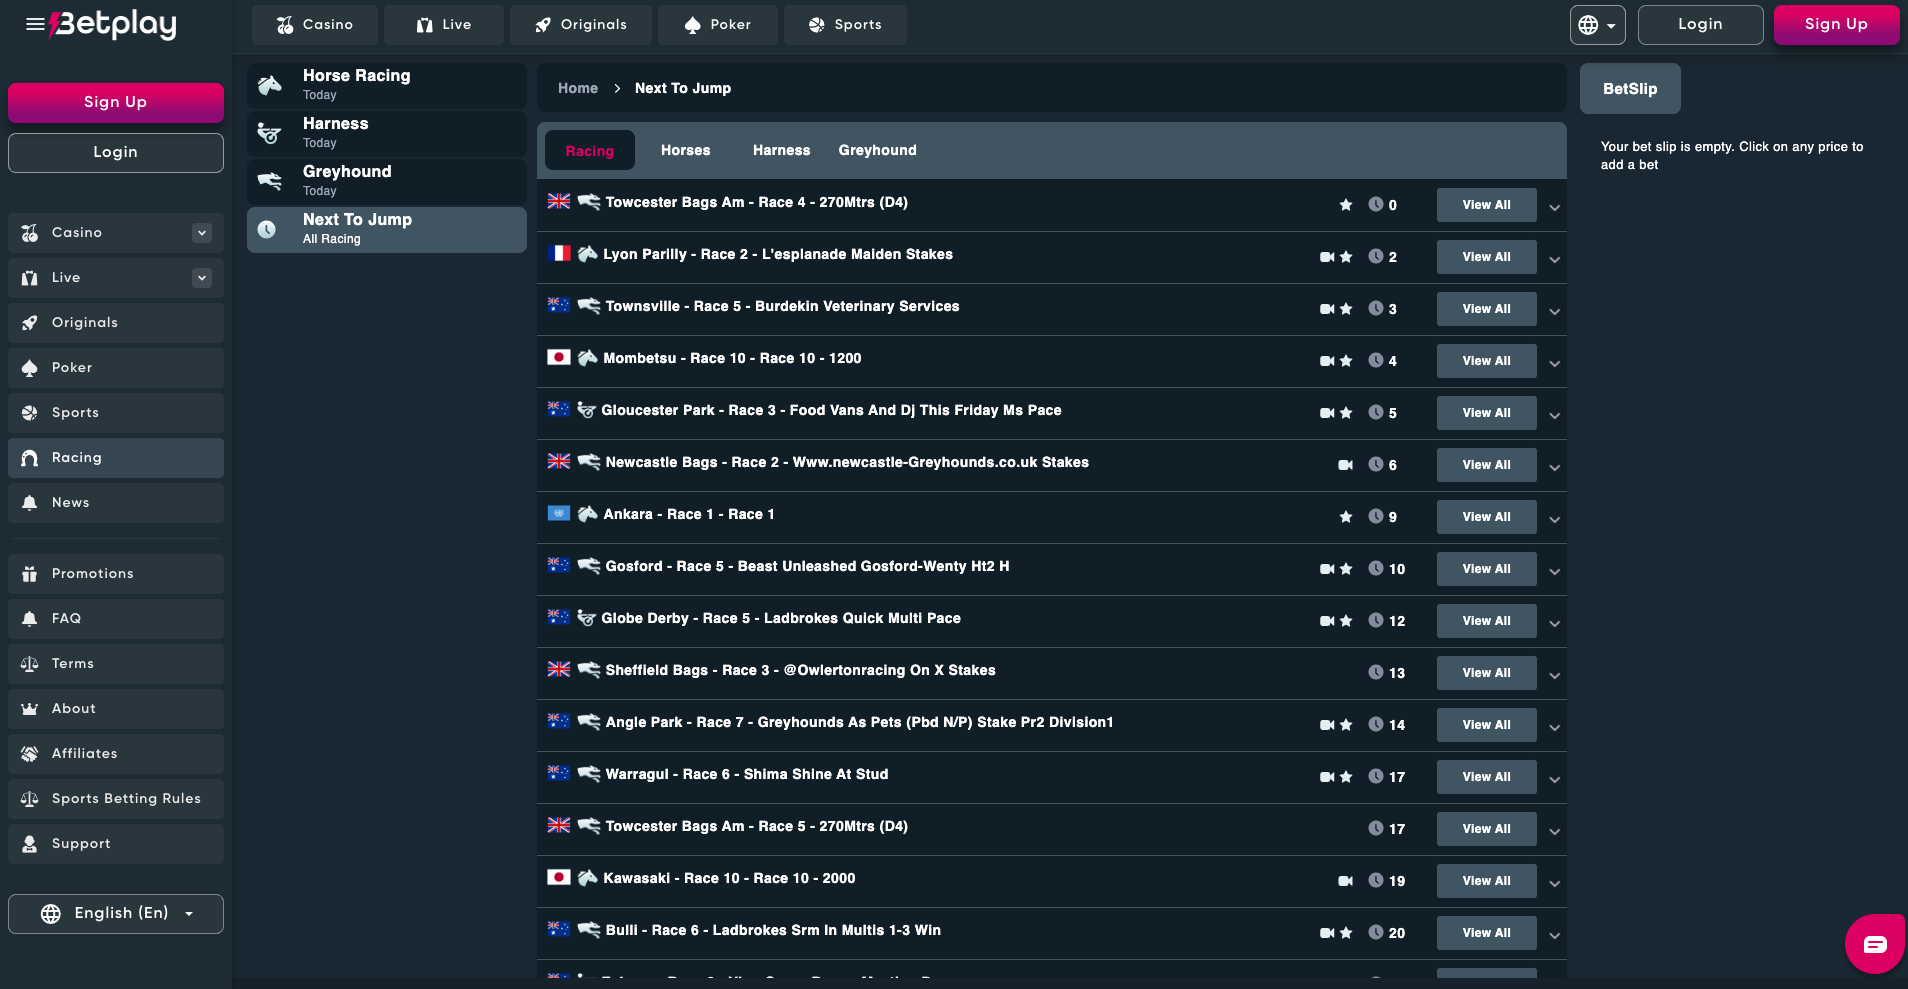Viewport: 1908px width, 989px height.
Task: Click the Betplay logo
Action: click(114, 24)
